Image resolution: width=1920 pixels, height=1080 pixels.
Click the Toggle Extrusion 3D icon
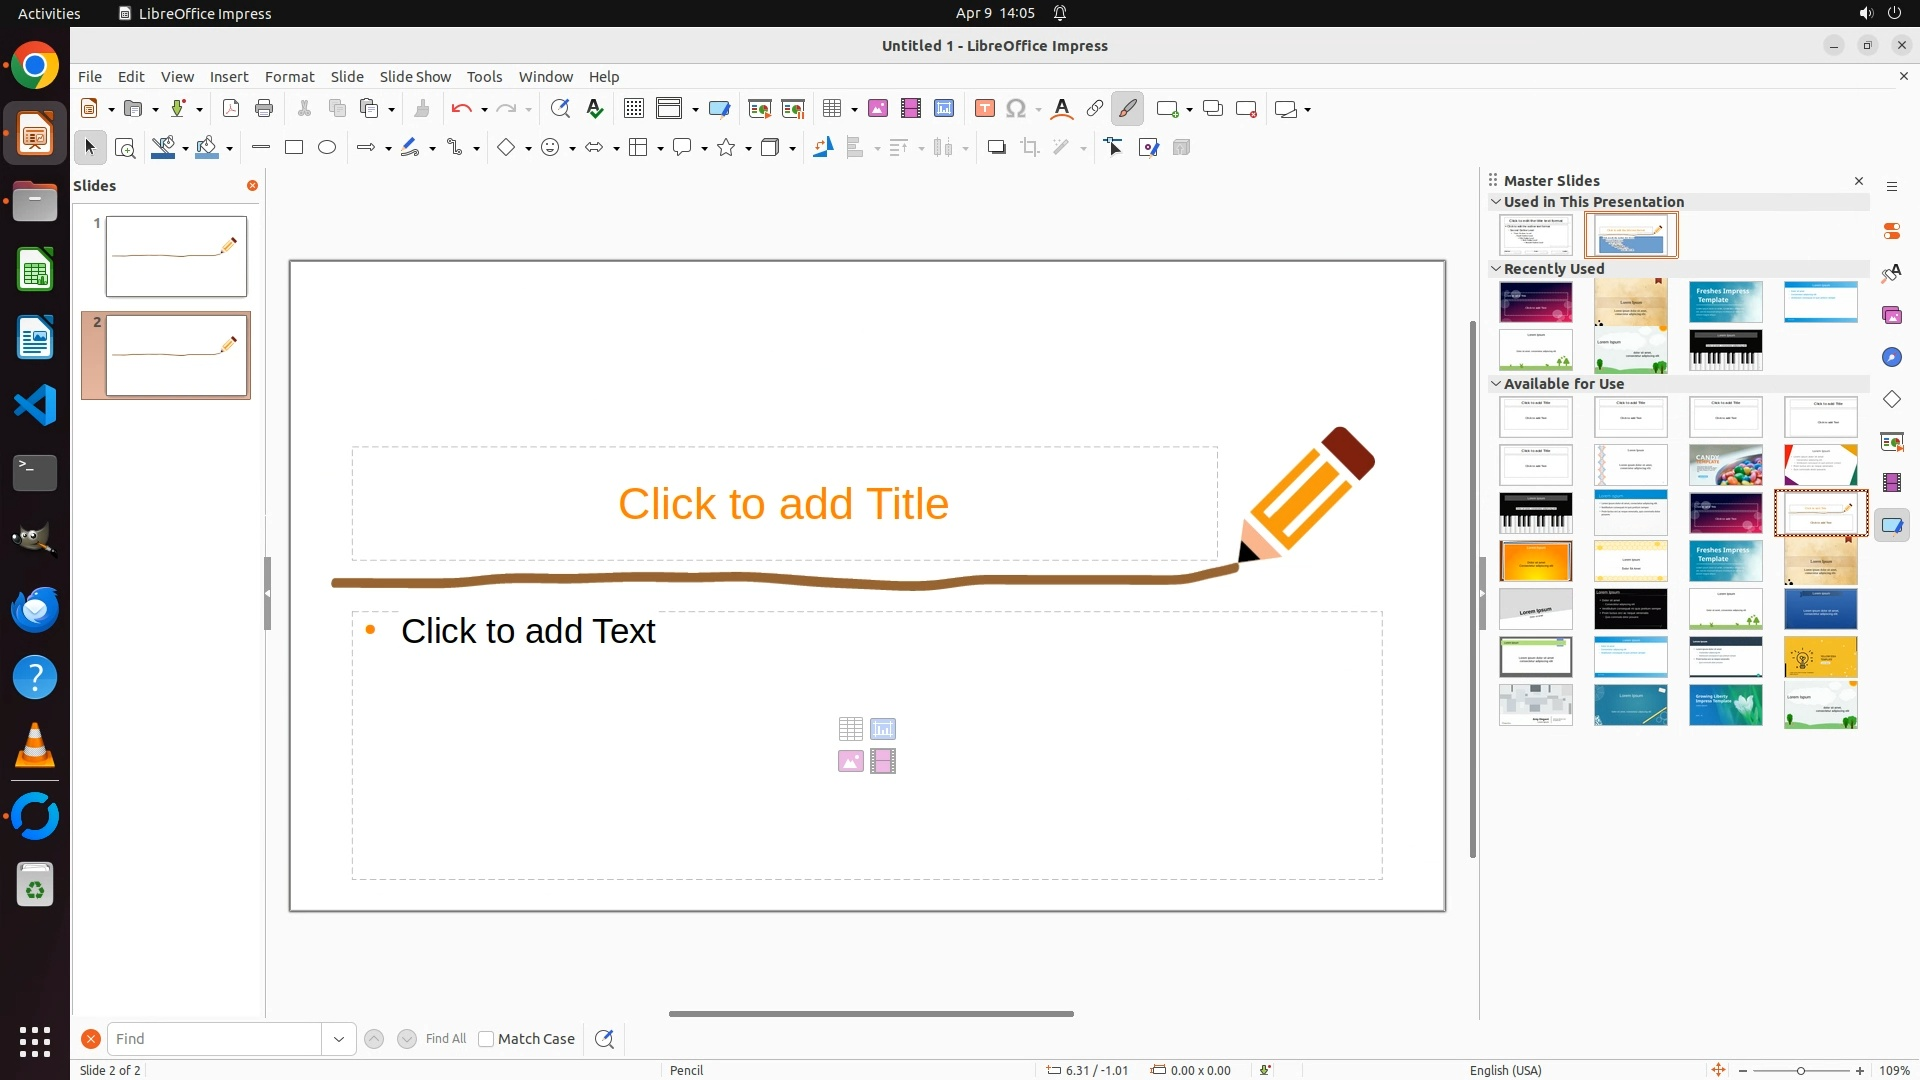tap(1182, 148)
